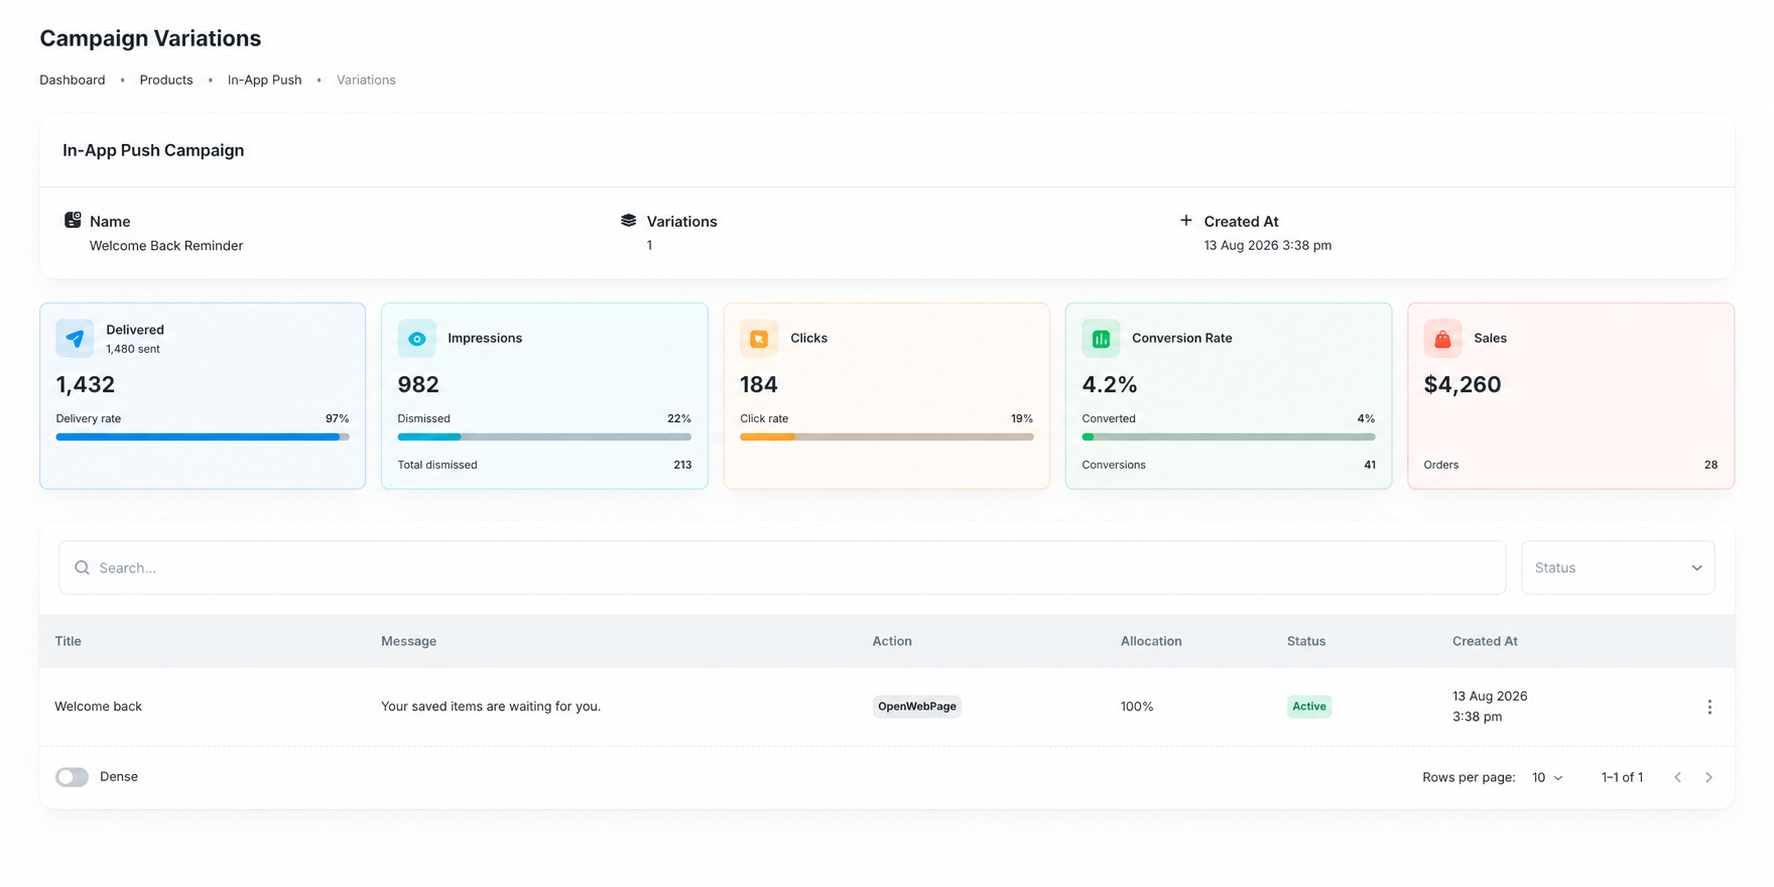Go to the previous table page
The height and width of the screenshot is (887, 1774).
1678,777
